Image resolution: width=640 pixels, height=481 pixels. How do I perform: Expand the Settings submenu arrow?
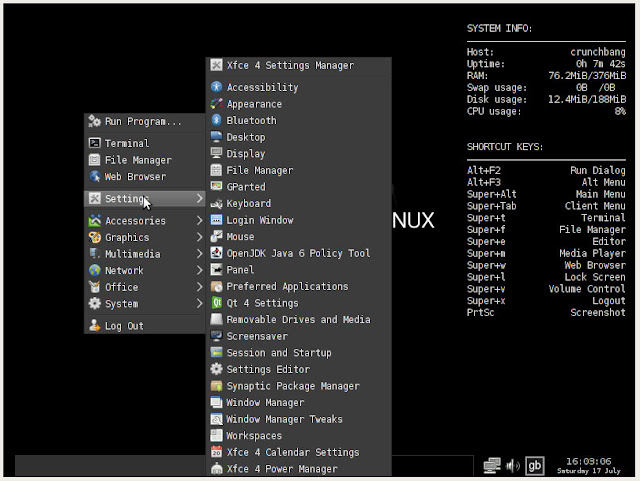[x=199, y=198]
